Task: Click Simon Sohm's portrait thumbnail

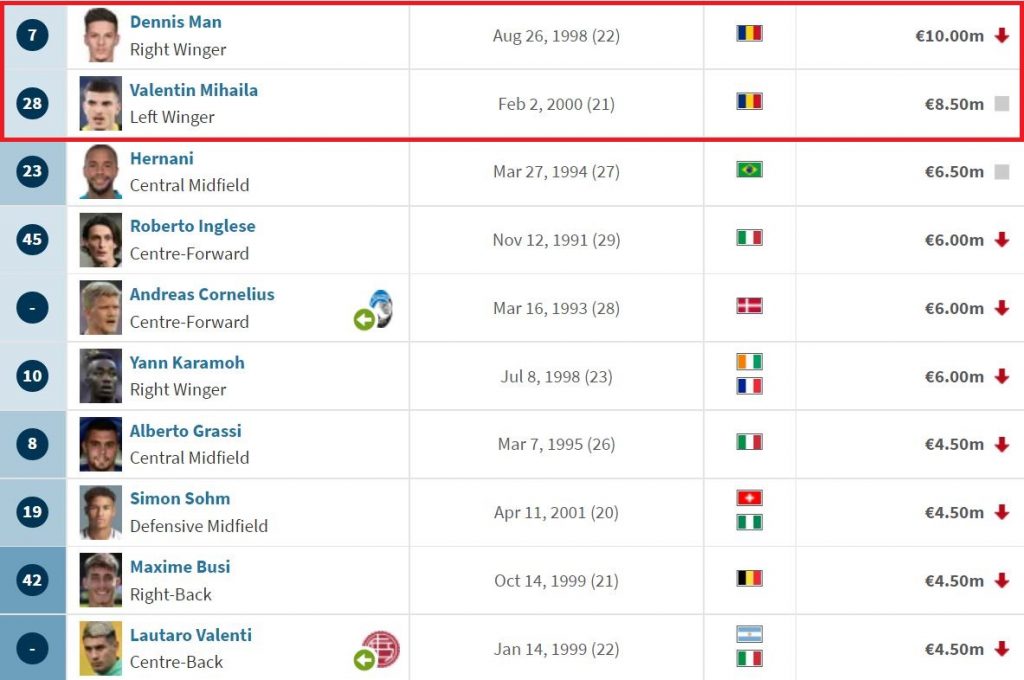Action: click(x=100, y=512)
